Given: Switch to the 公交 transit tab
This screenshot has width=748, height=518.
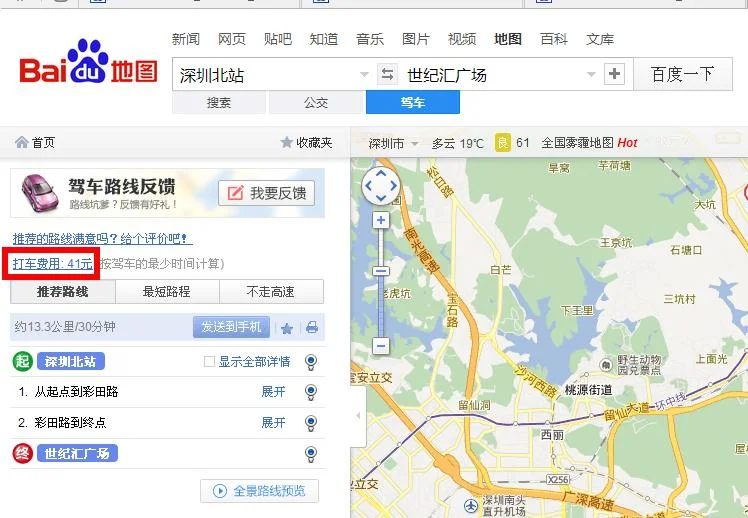Looking at the screenshot, I should [x=316, y=103].
